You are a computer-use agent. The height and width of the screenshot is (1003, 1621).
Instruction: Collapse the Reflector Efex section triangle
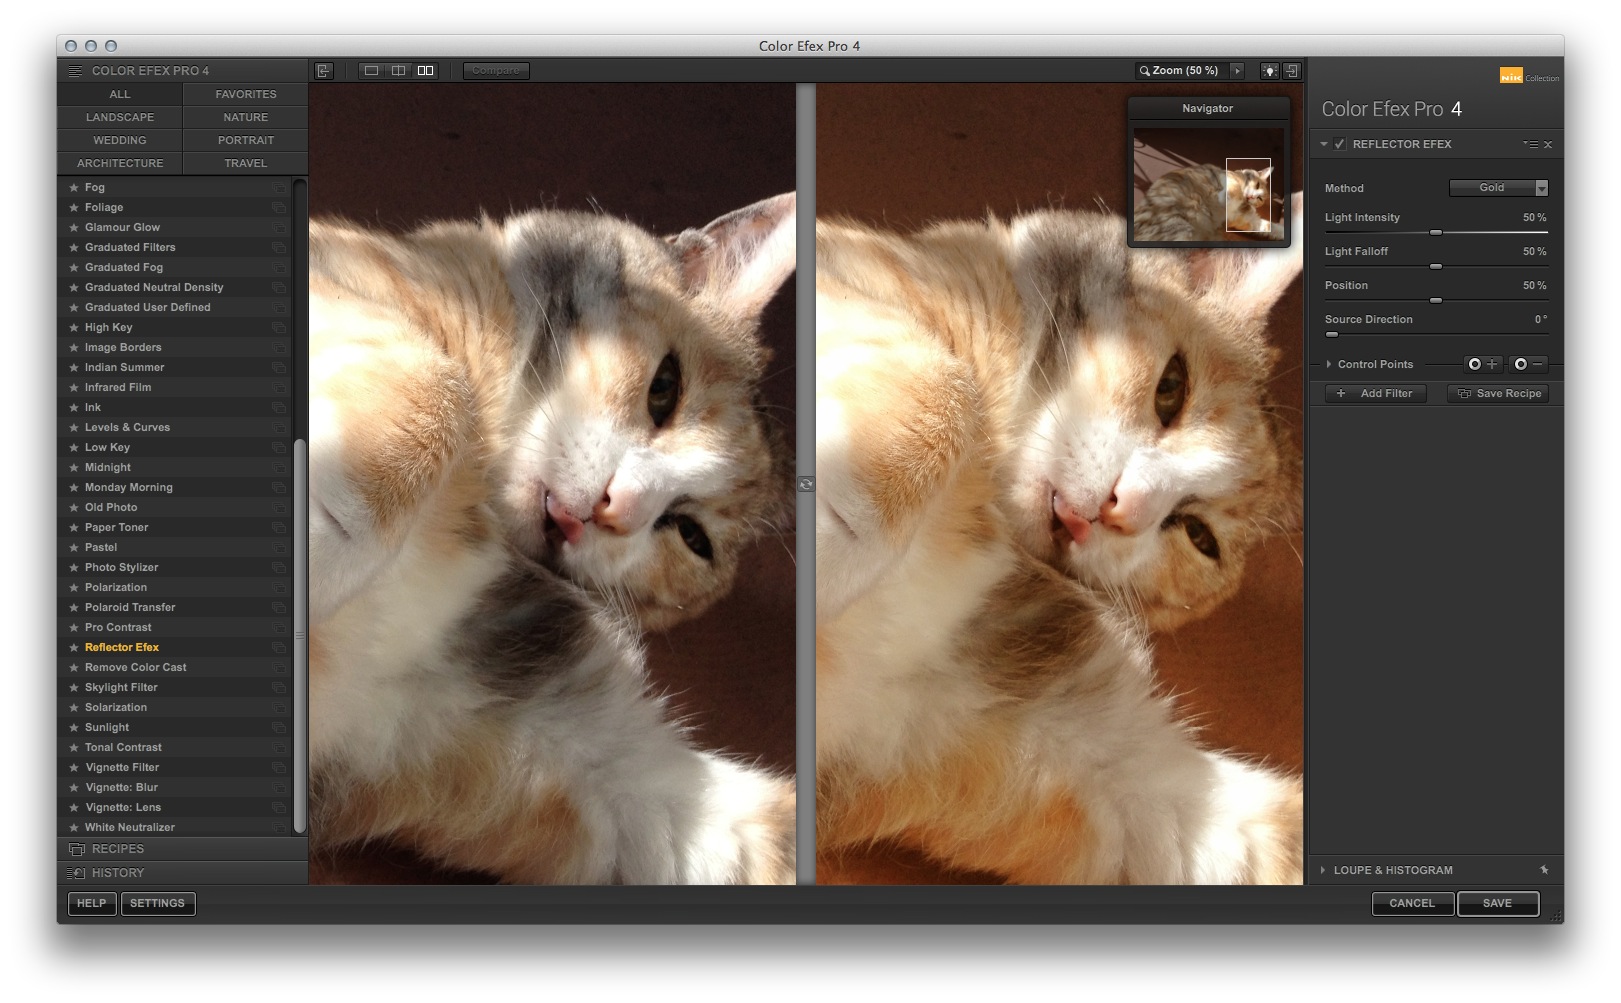point(1324,144)
